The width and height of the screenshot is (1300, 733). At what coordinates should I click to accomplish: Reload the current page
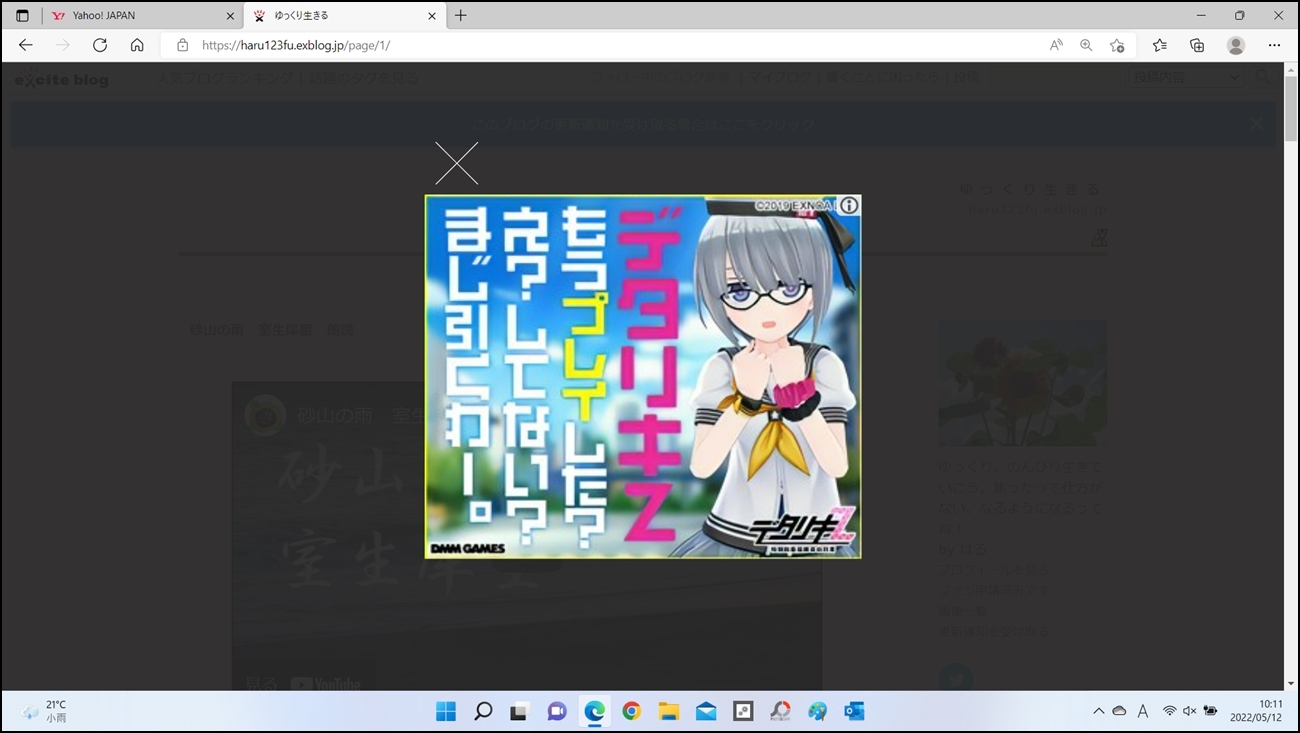(99, 45)
